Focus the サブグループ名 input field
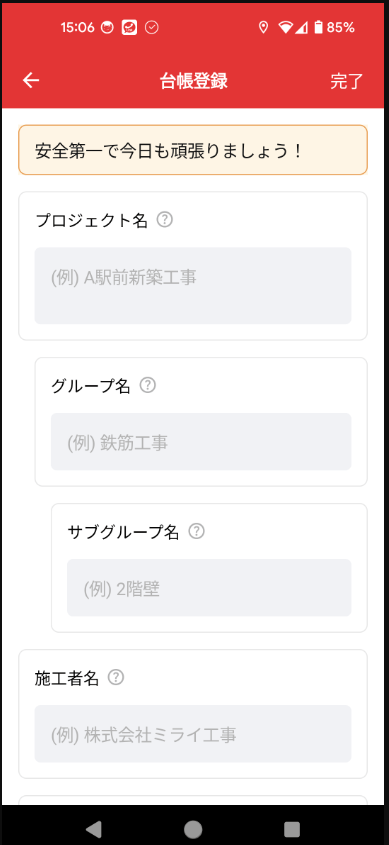The height and width of the screenshot is (845, 389). 209,587
